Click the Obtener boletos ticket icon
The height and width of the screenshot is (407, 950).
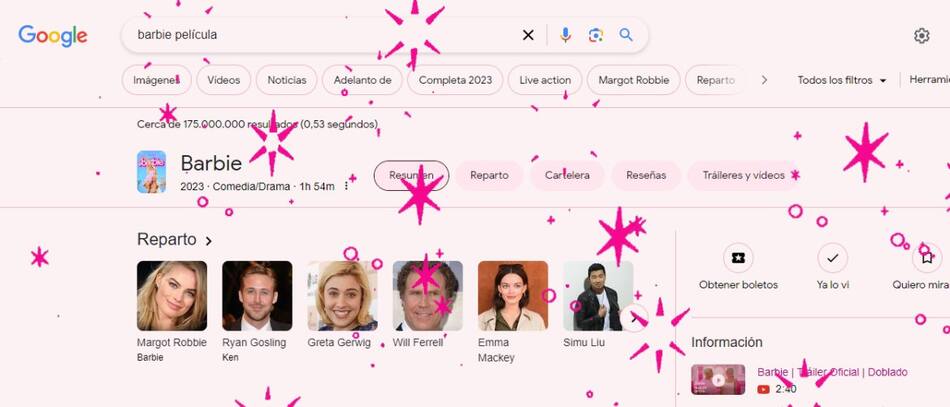(738, 258)
